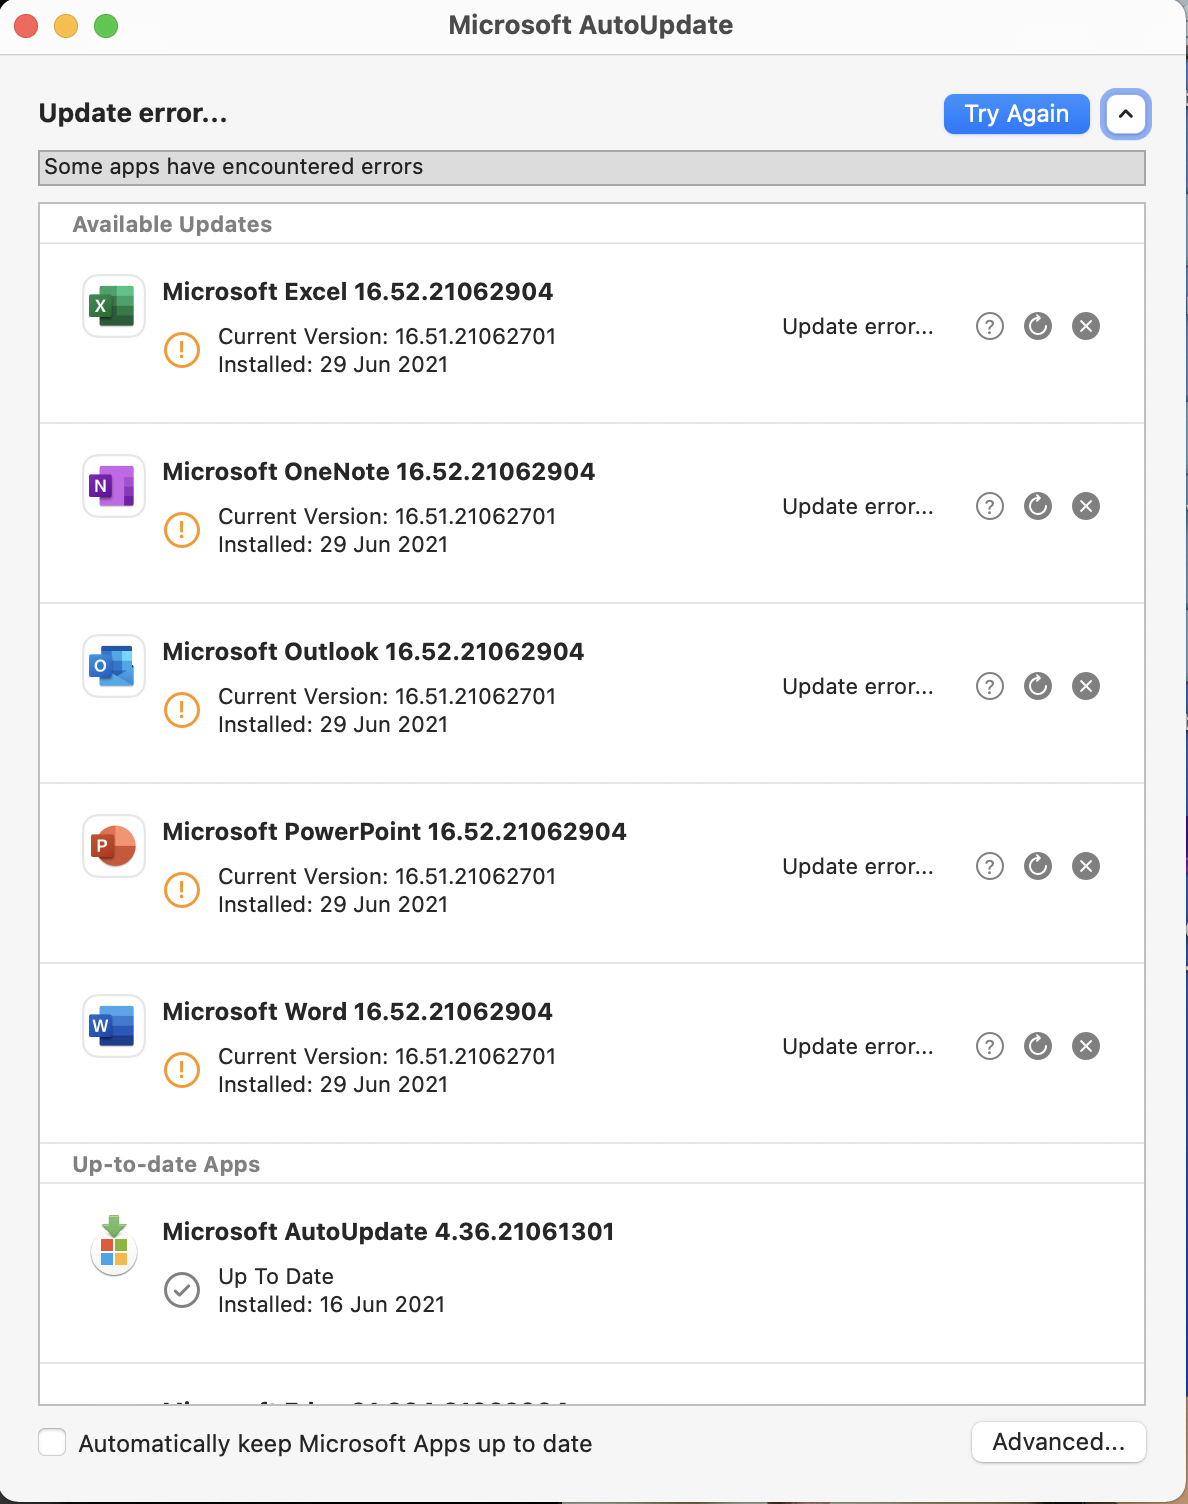Retry the Microsoft Excel update
Viewport: 1188px width, 1504px height.
[1038, 326]
